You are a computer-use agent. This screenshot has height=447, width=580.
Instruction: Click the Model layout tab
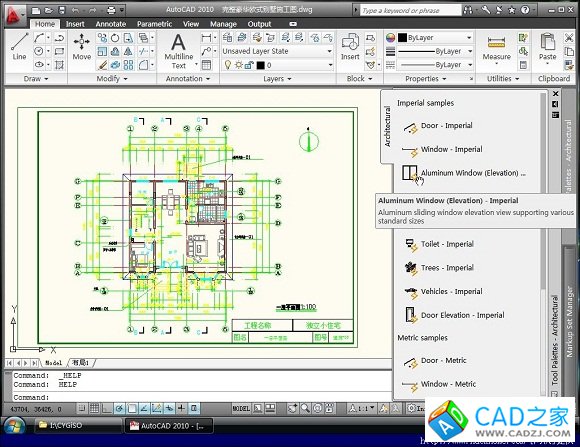(54, 363)
